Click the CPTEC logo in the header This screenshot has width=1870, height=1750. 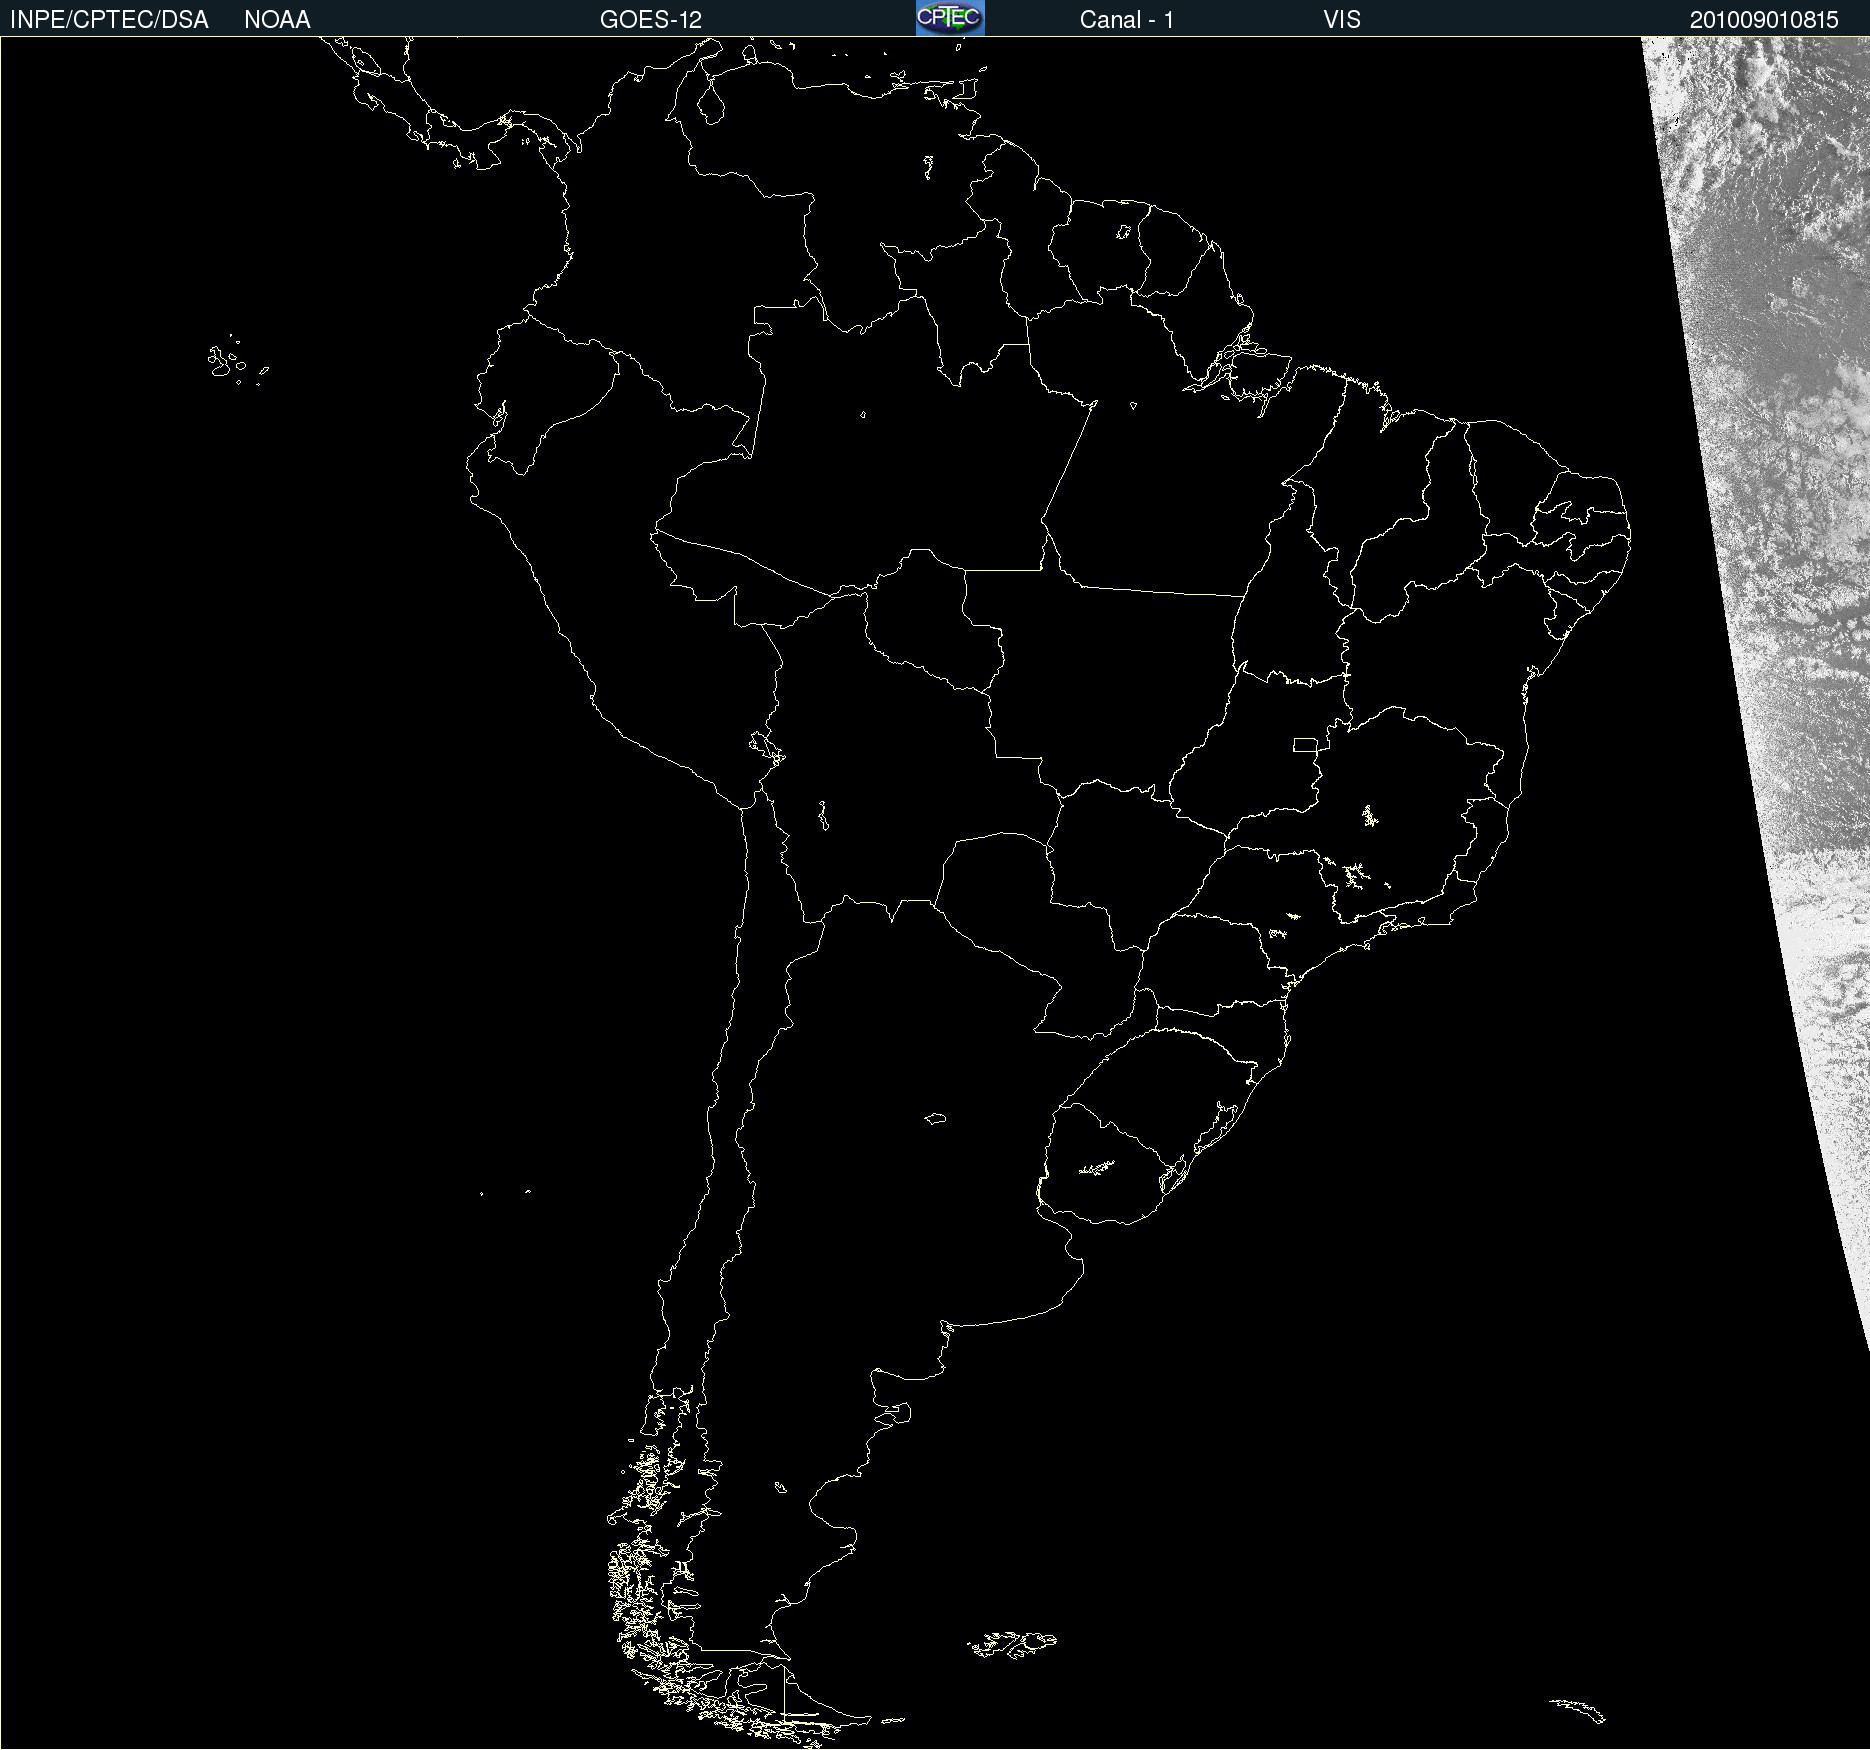950,18
